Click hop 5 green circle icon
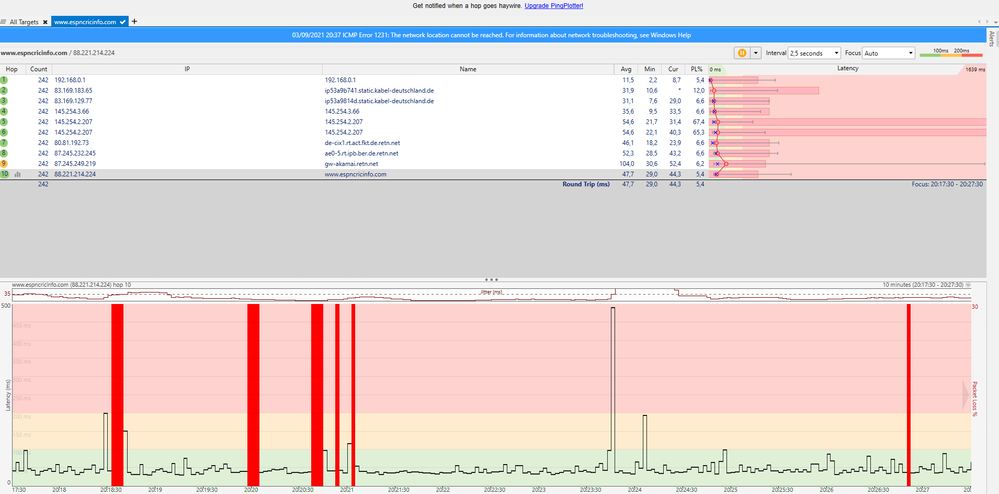Screen dimensions: 999x494 [5, 120]
